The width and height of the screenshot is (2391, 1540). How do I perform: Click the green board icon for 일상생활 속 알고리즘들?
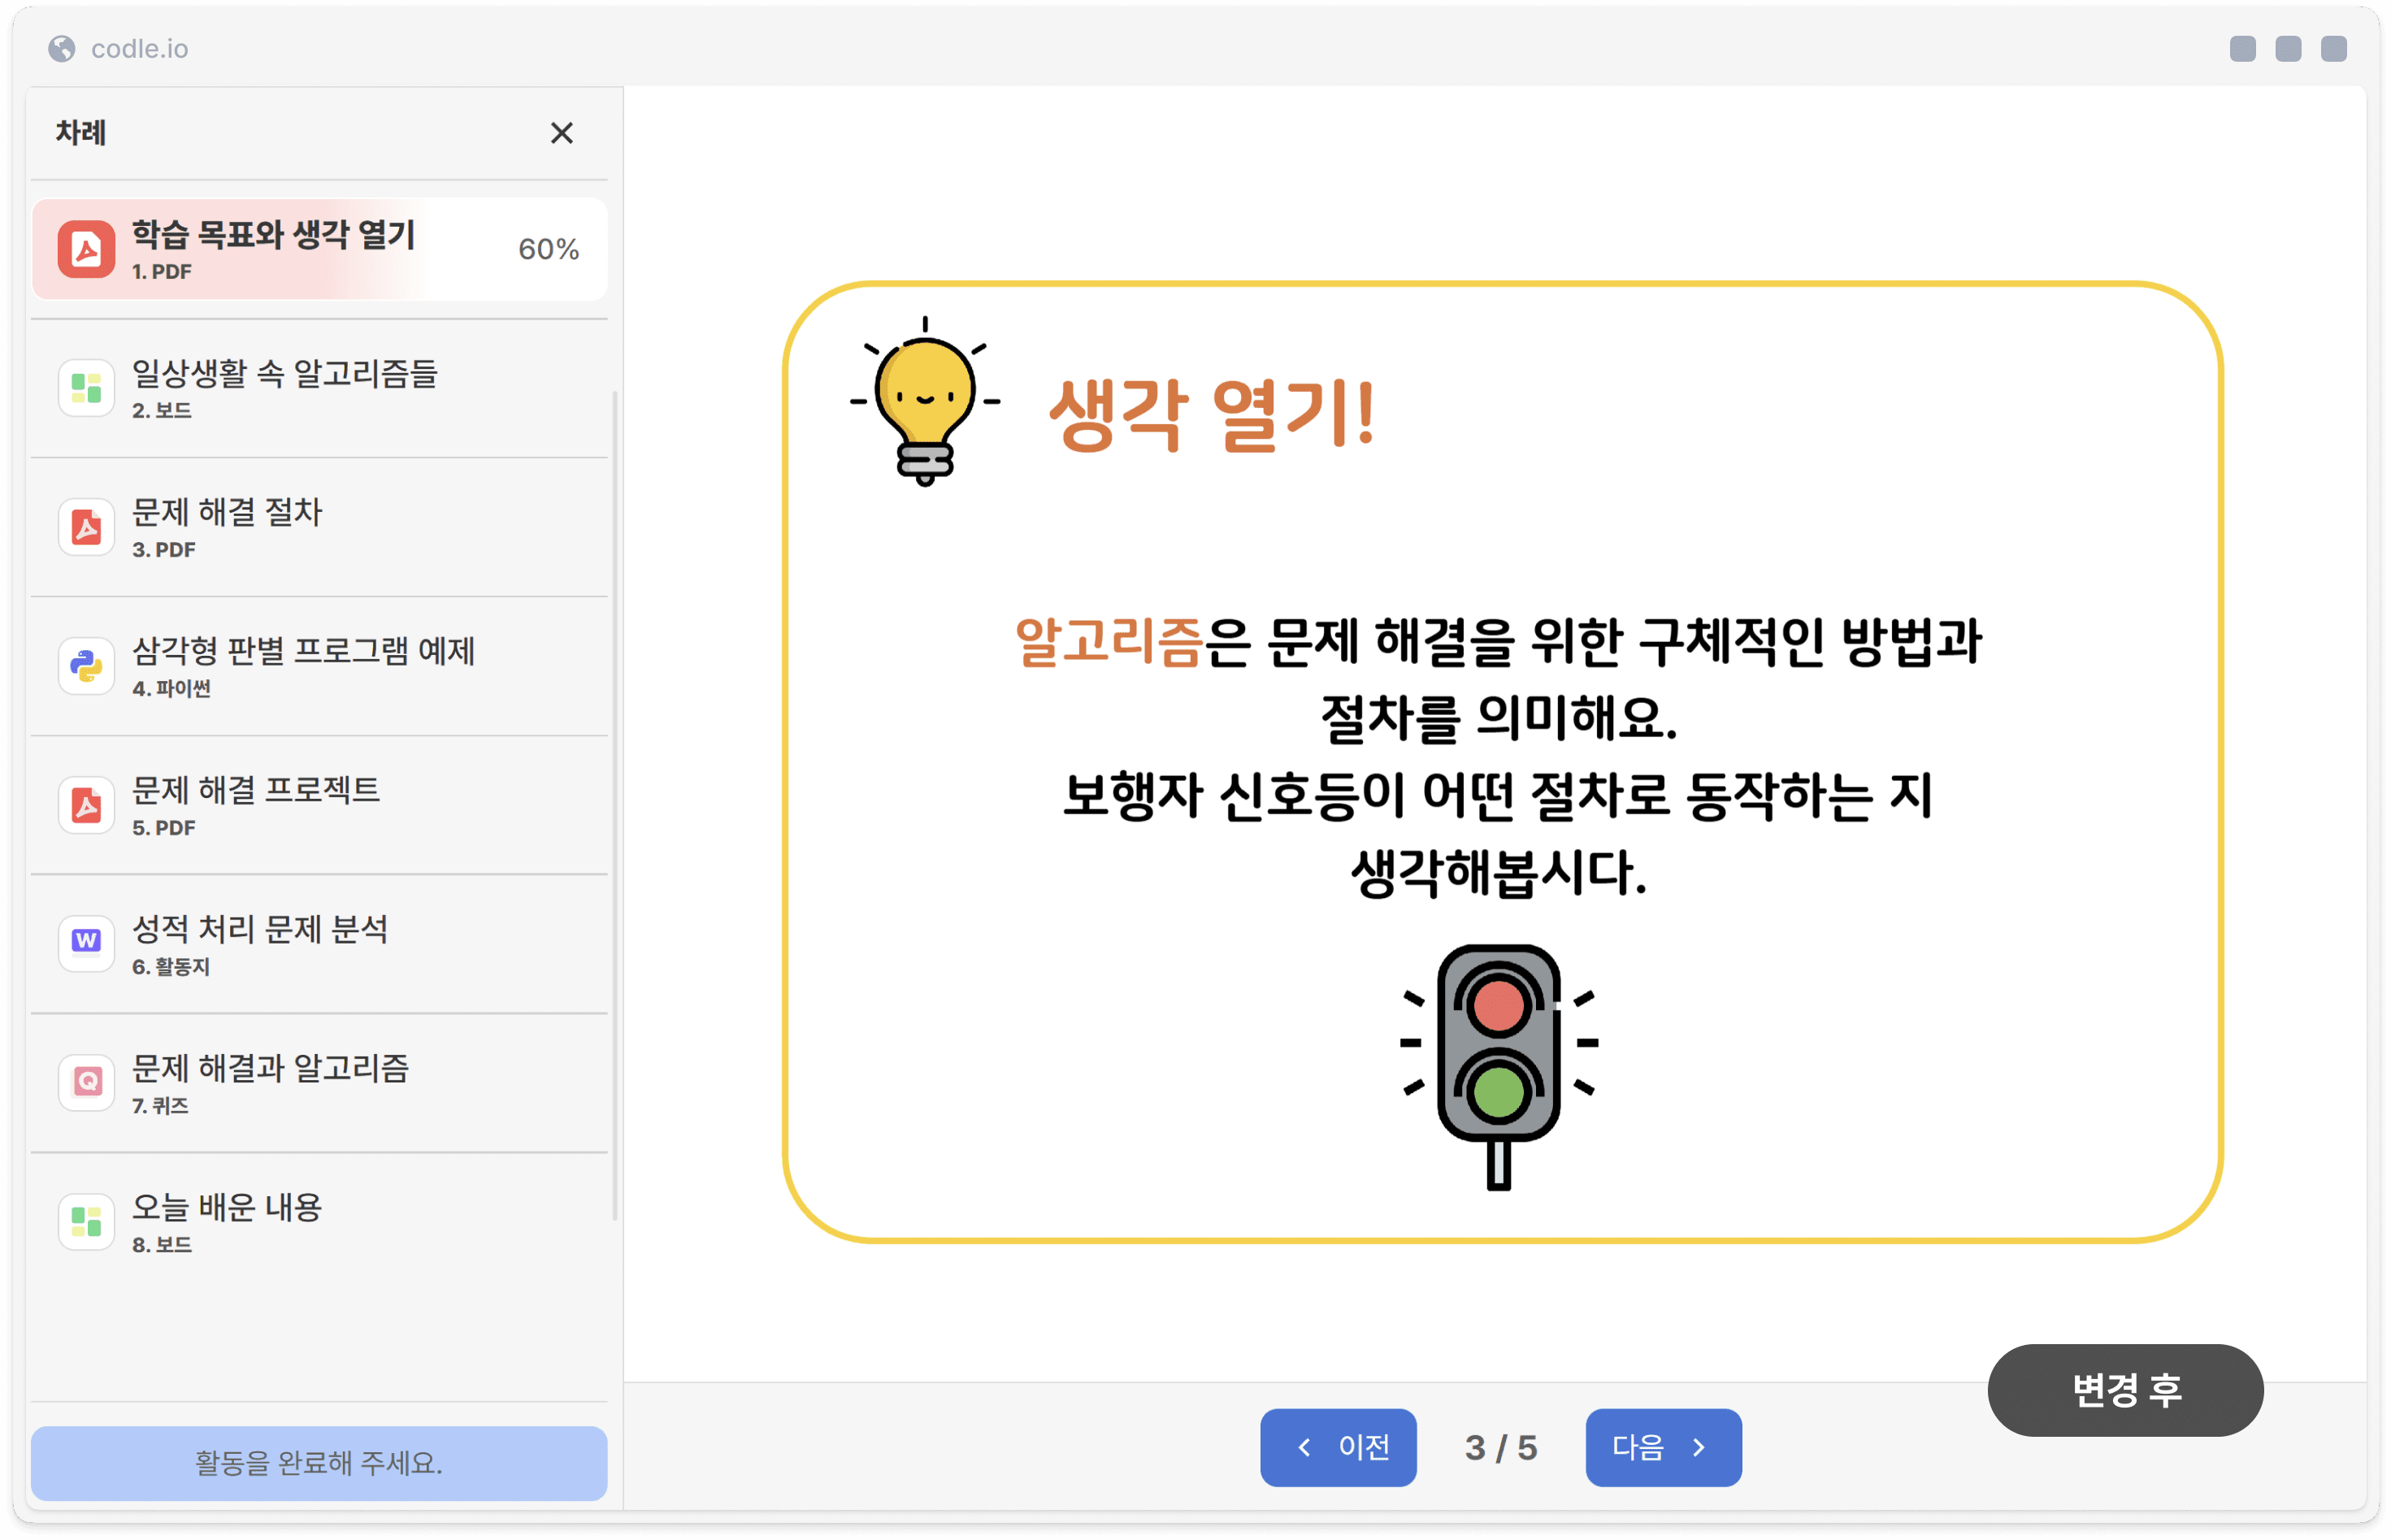point(86,388)
